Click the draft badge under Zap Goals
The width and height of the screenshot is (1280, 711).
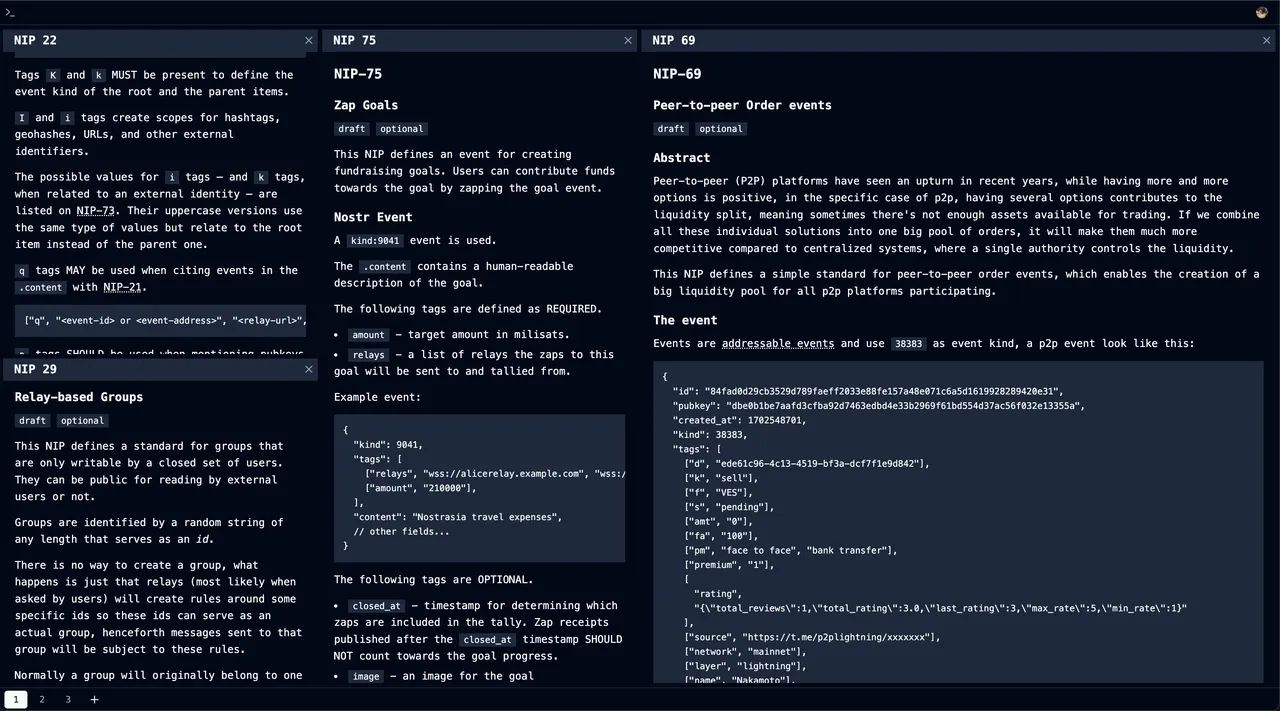point(351,129)
